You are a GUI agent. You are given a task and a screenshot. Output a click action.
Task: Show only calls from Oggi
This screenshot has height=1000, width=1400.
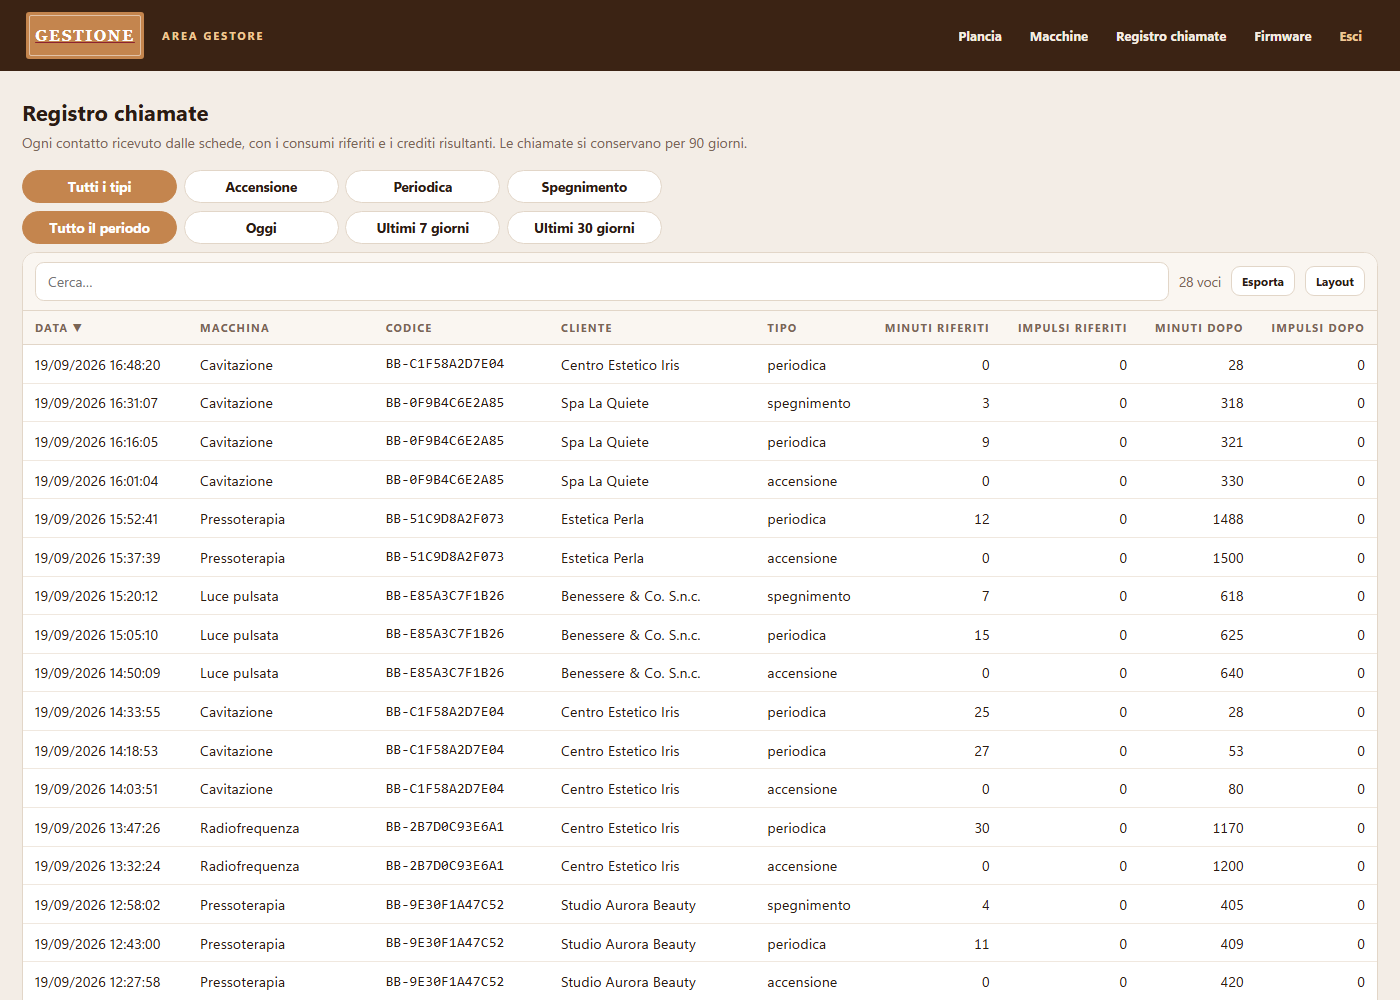pyautogui.click(x=261, y=228)
